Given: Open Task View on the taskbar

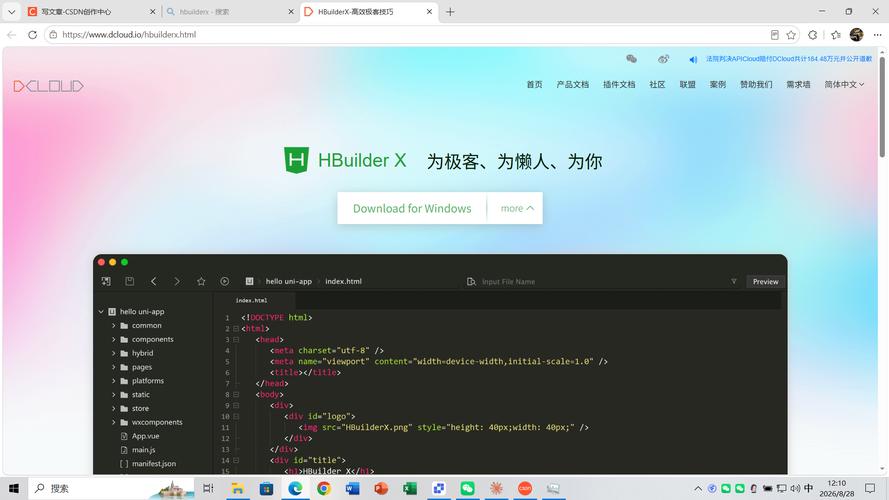Looking at the screenshot, I should [x=208, y=488].
